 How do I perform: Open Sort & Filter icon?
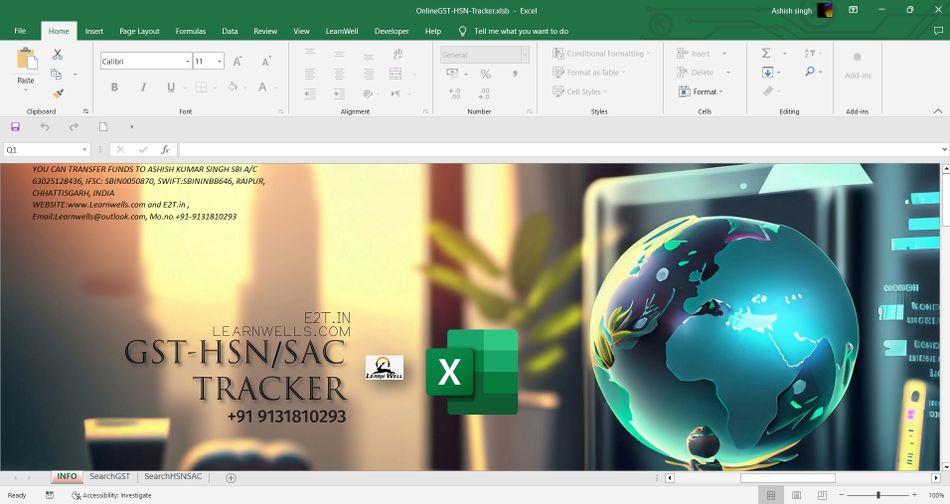(809, 53)
